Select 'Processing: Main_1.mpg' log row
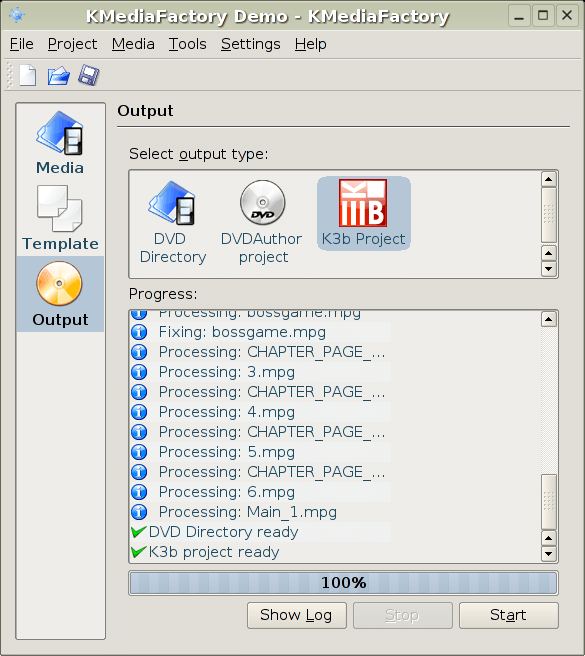This screenshot has width=585, height=656. point(260,512)
